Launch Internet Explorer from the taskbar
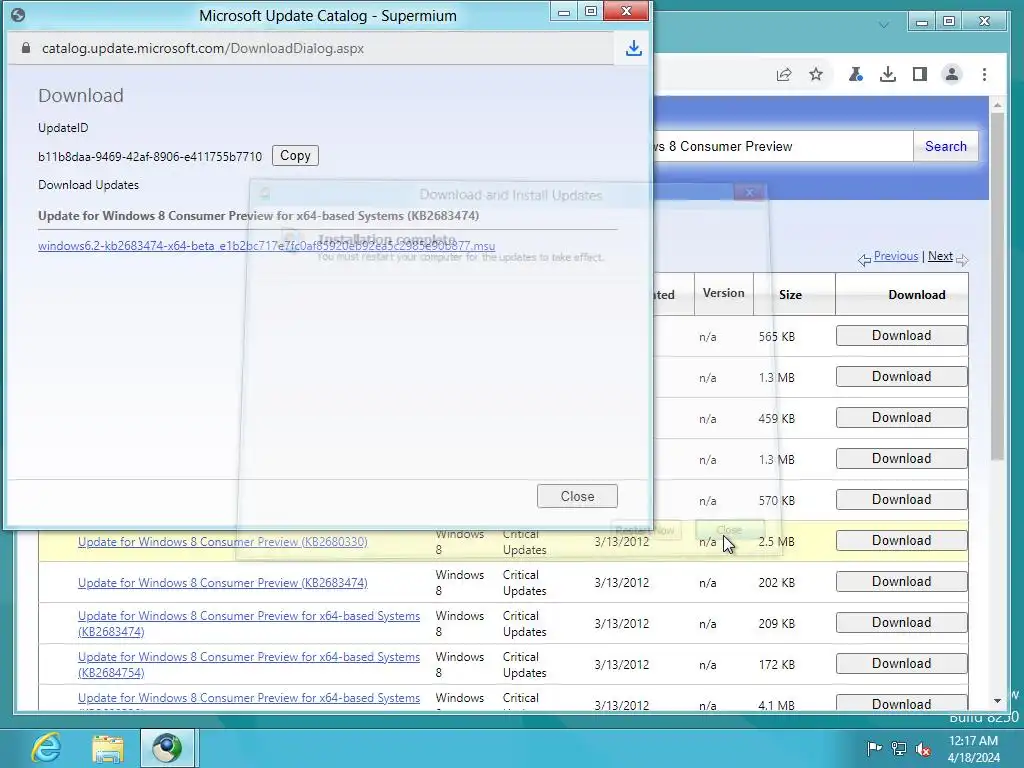The width and height of the screenshot is (1024, 768). click(46, 748)
